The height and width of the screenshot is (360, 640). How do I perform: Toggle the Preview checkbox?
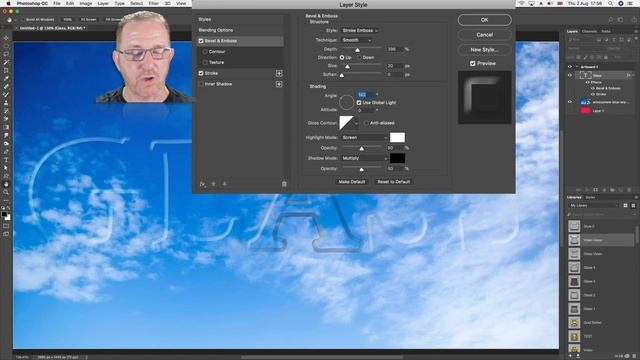473,63
